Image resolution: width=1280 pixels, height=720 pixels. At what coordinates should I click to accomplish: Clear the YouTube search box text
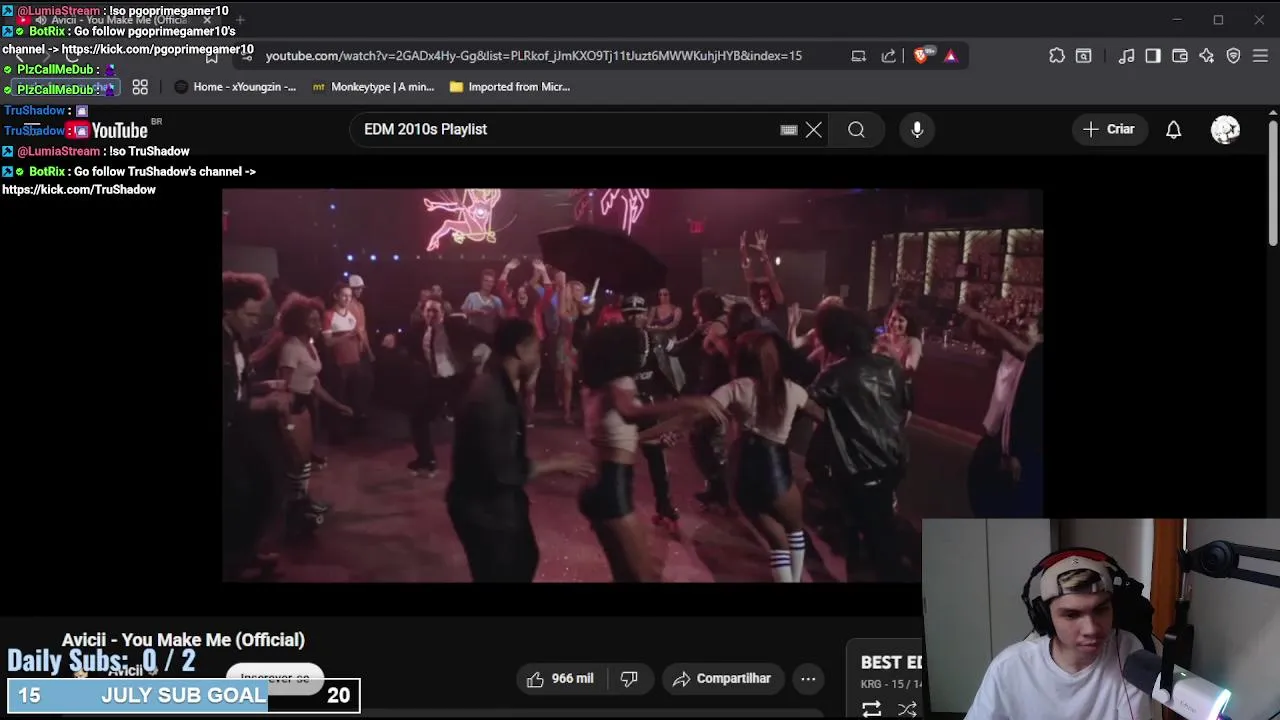coord(814,130)
